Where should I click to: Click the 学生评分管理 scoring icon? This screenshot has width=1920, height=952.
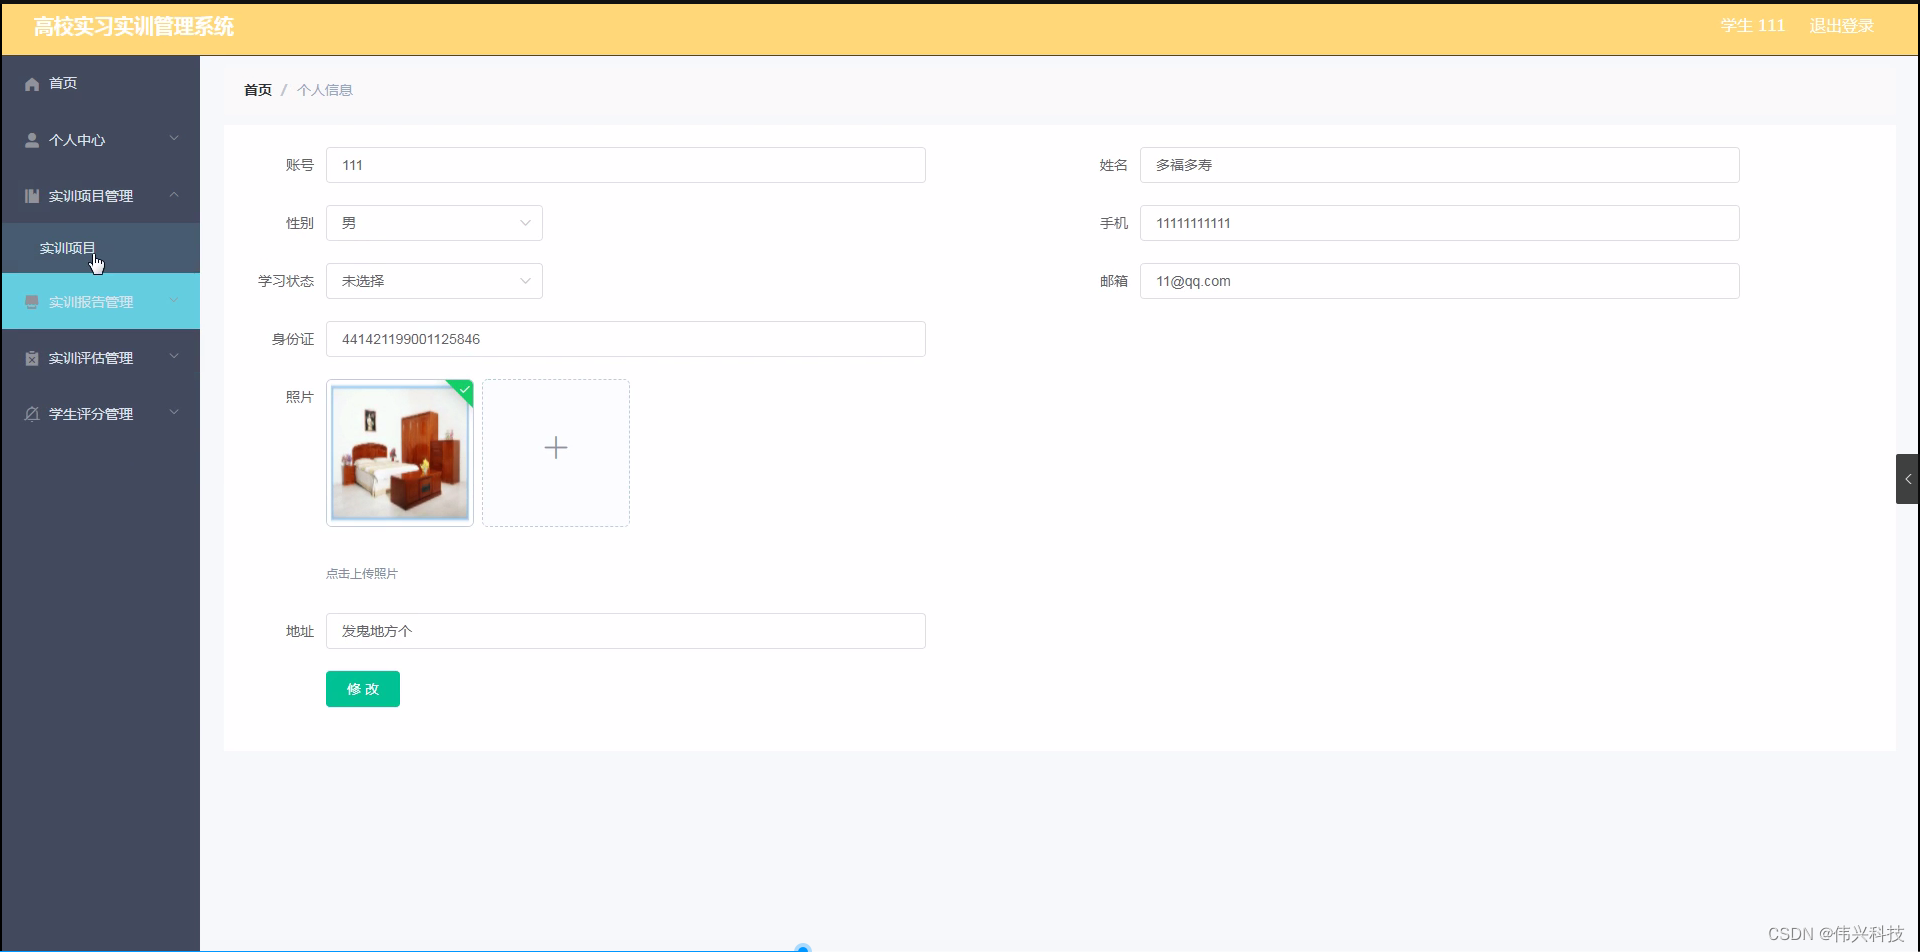pyautogui.click(x=31, y=413)
